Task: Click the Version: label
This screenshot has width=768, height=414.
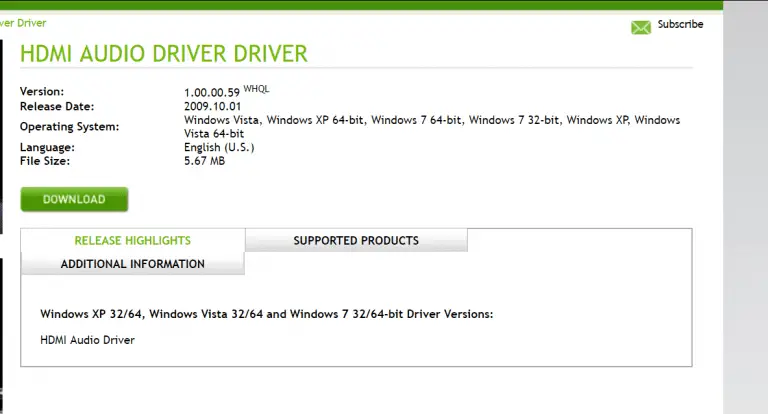Action: [x=42, y=92]
